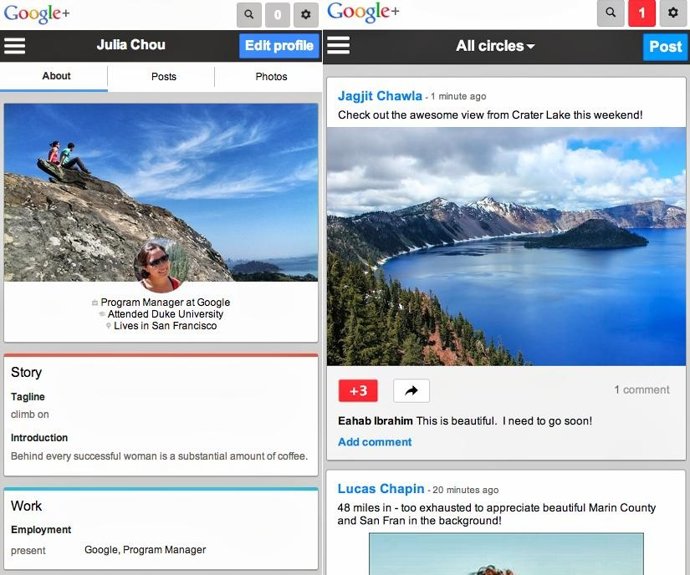Open settings gear on the stream screen
Screen dimensions: 690x575
pos(673,13)
